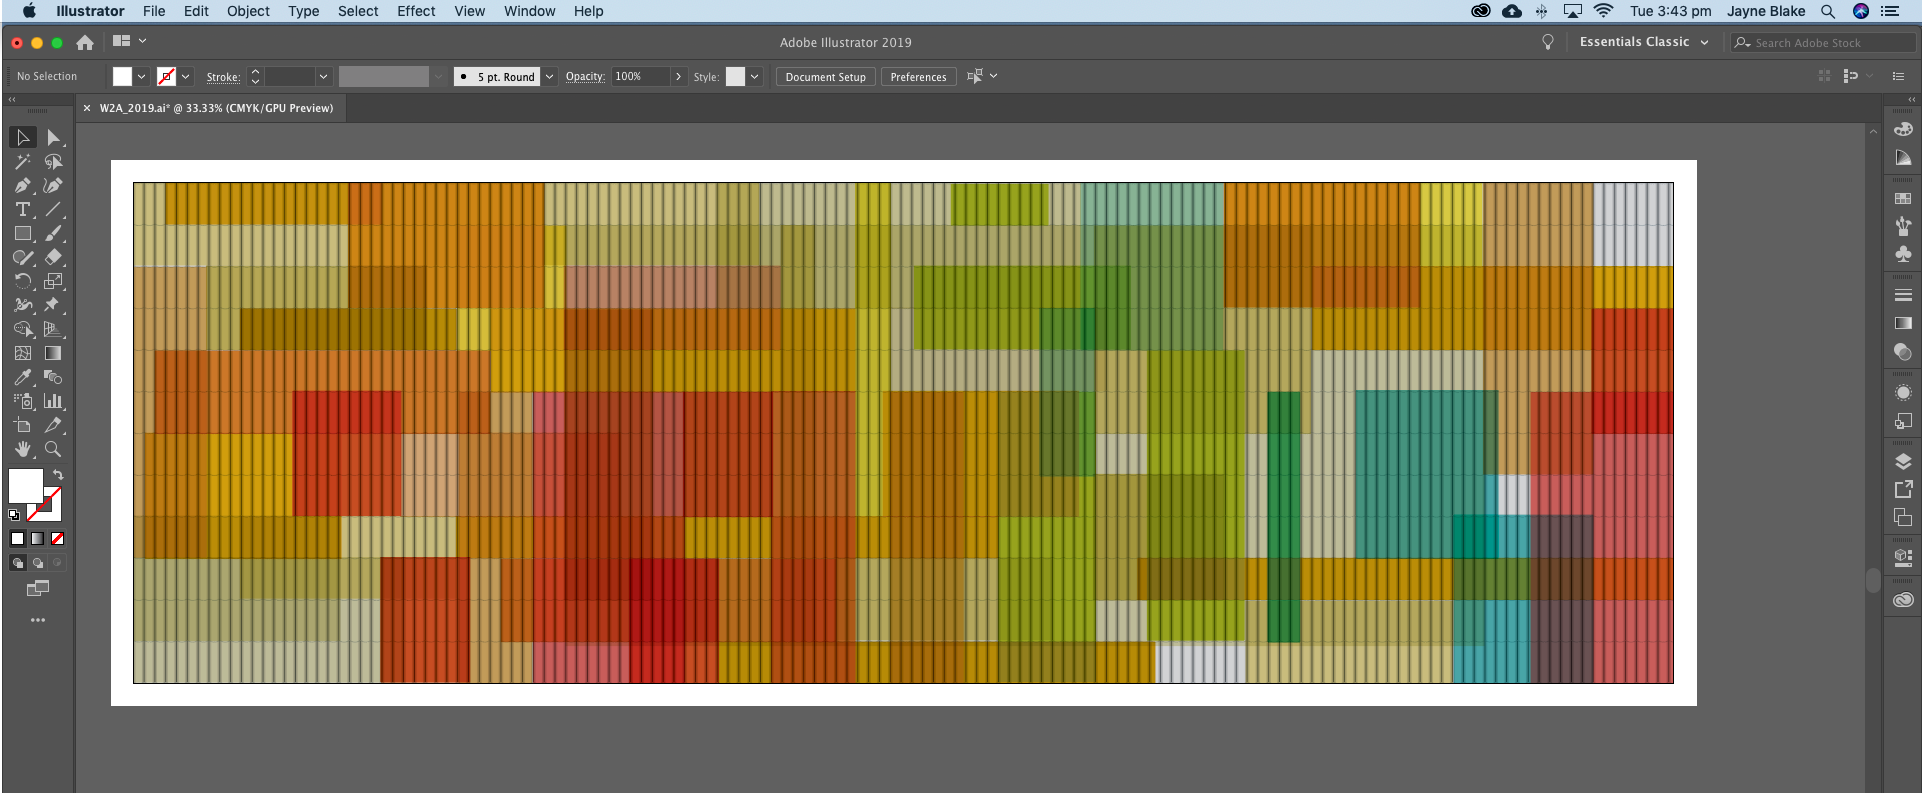Select the Rectangle tool

22,234
